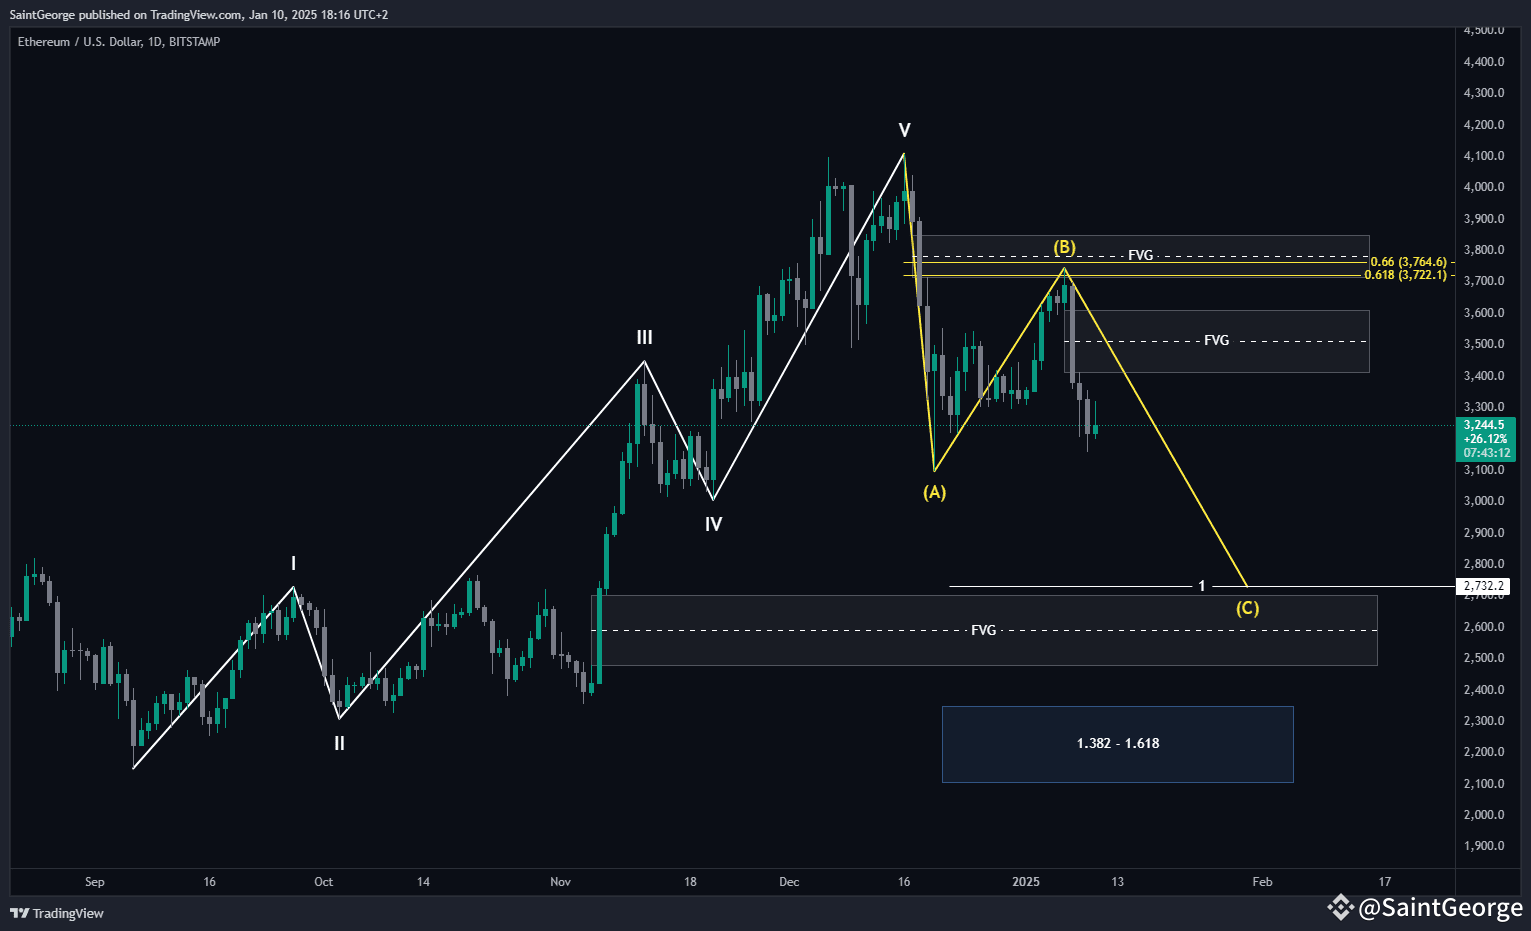
Task: Select the current price label 3,244.5
Action: [x=1484, y=425]
